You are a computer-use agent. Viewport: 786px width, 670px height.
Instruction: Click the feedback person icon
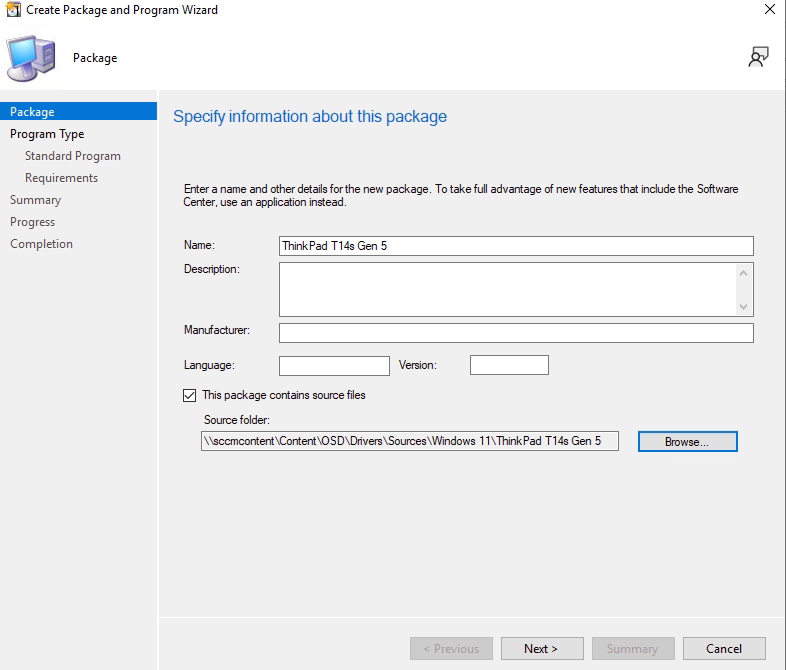coord(758,57)
